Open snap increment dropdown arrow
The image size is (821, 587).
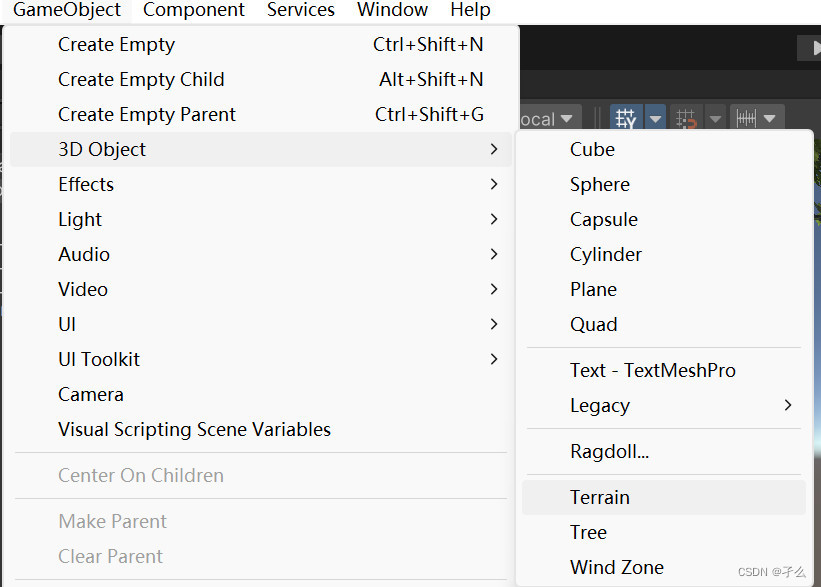pyautogui.click(x=715, y=119)
